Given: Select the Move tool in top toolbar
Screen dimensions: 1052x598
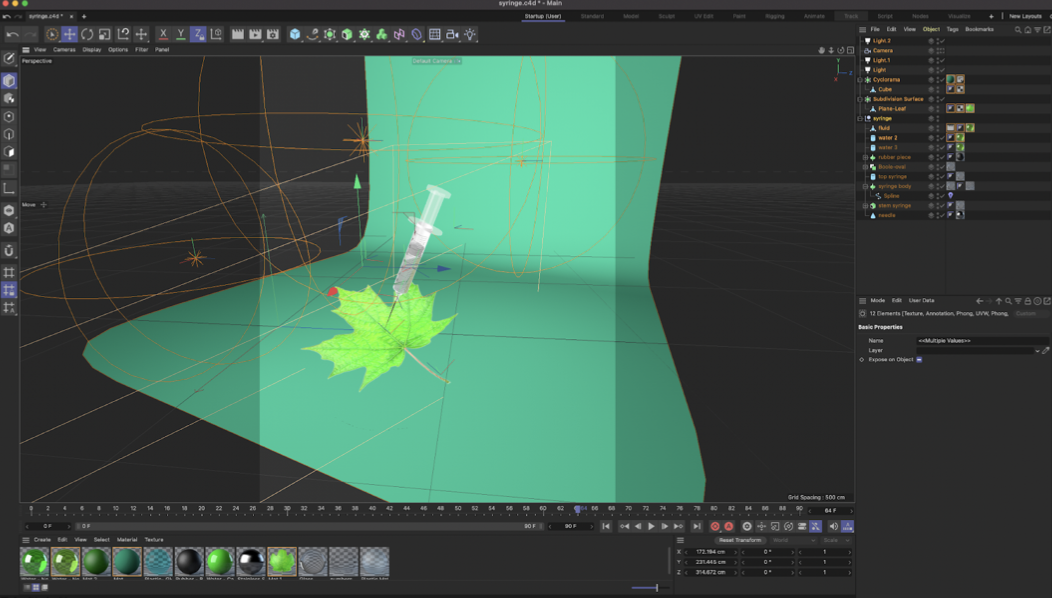Looking at the screenshot, I should coord(69,34).
